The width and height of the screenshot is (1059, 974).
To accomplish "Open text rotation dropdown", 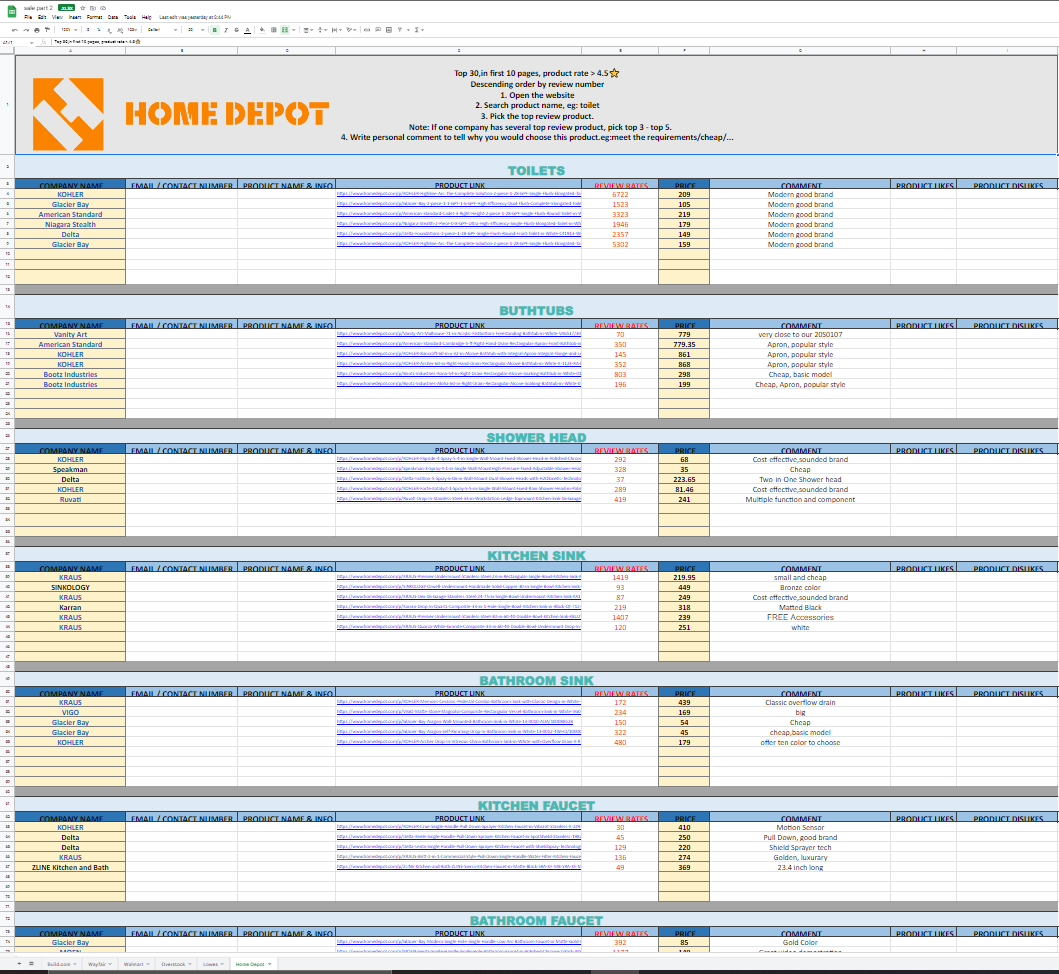I will coord(351,30).
